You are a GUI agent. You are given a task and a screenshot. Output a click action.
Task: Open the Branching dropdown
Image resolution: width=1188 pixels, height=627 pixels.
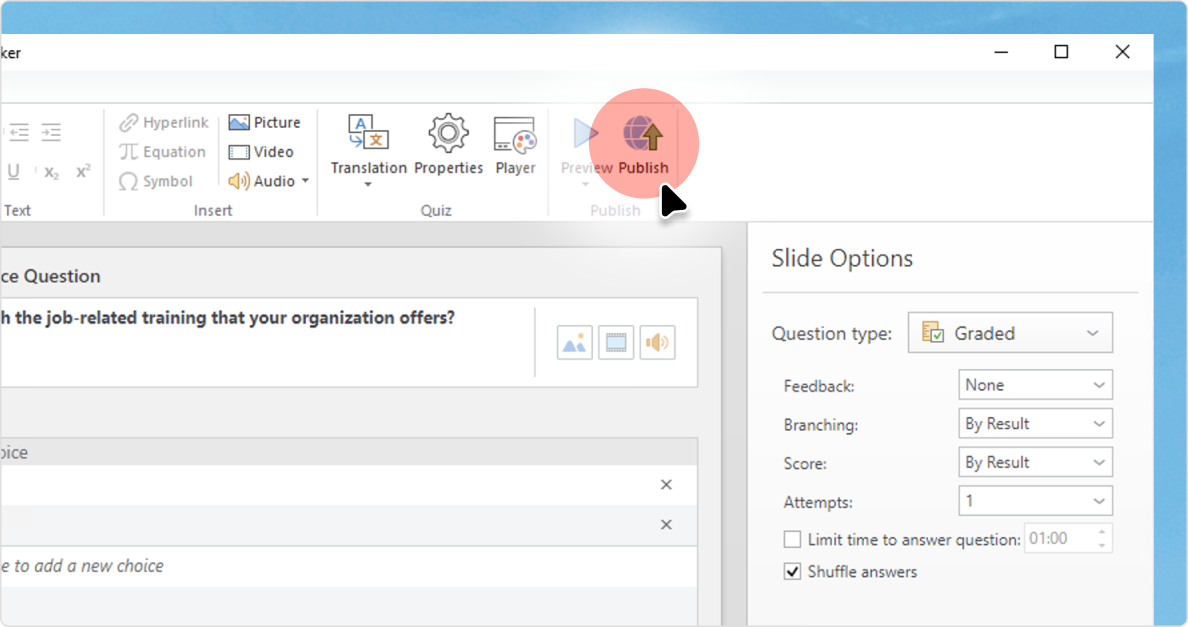[1035, 423]
